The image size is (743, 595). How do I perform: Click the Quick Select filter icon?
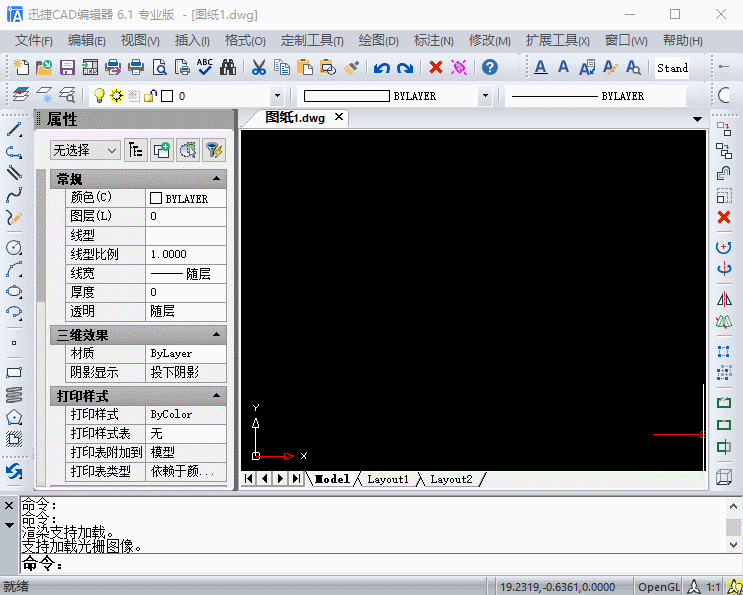click(213, 150)
